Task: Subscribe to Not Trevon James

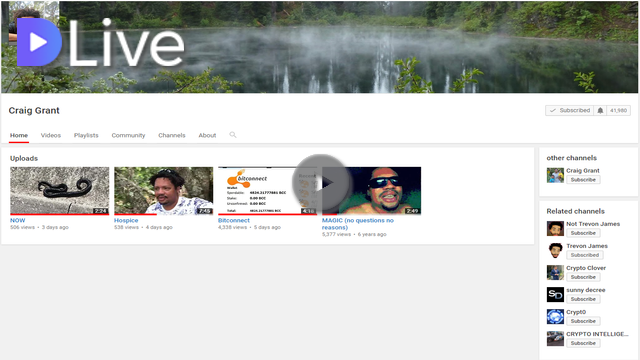Action: tap(583, 233)
